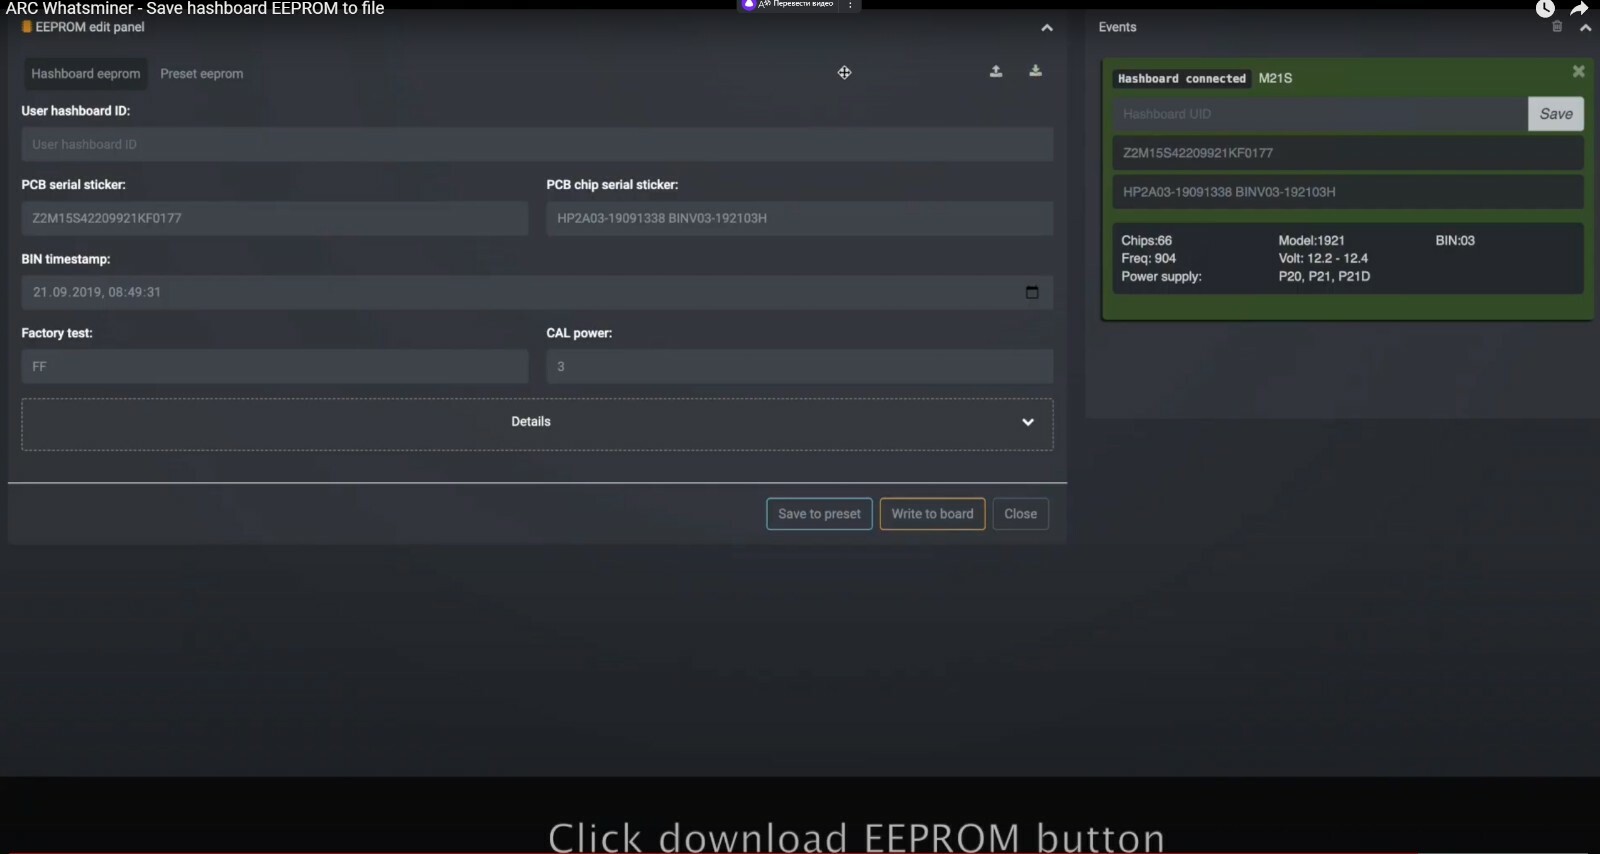Viewport: 1600px width, 854px height.
Task: Open the translate video options menu dots
Action: [850, 5]
